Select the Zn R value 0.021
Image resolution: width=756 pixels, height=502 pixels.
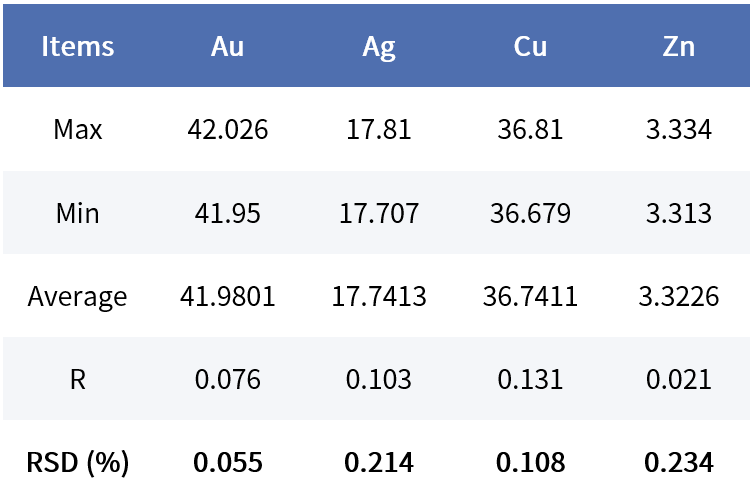(679, 380)
